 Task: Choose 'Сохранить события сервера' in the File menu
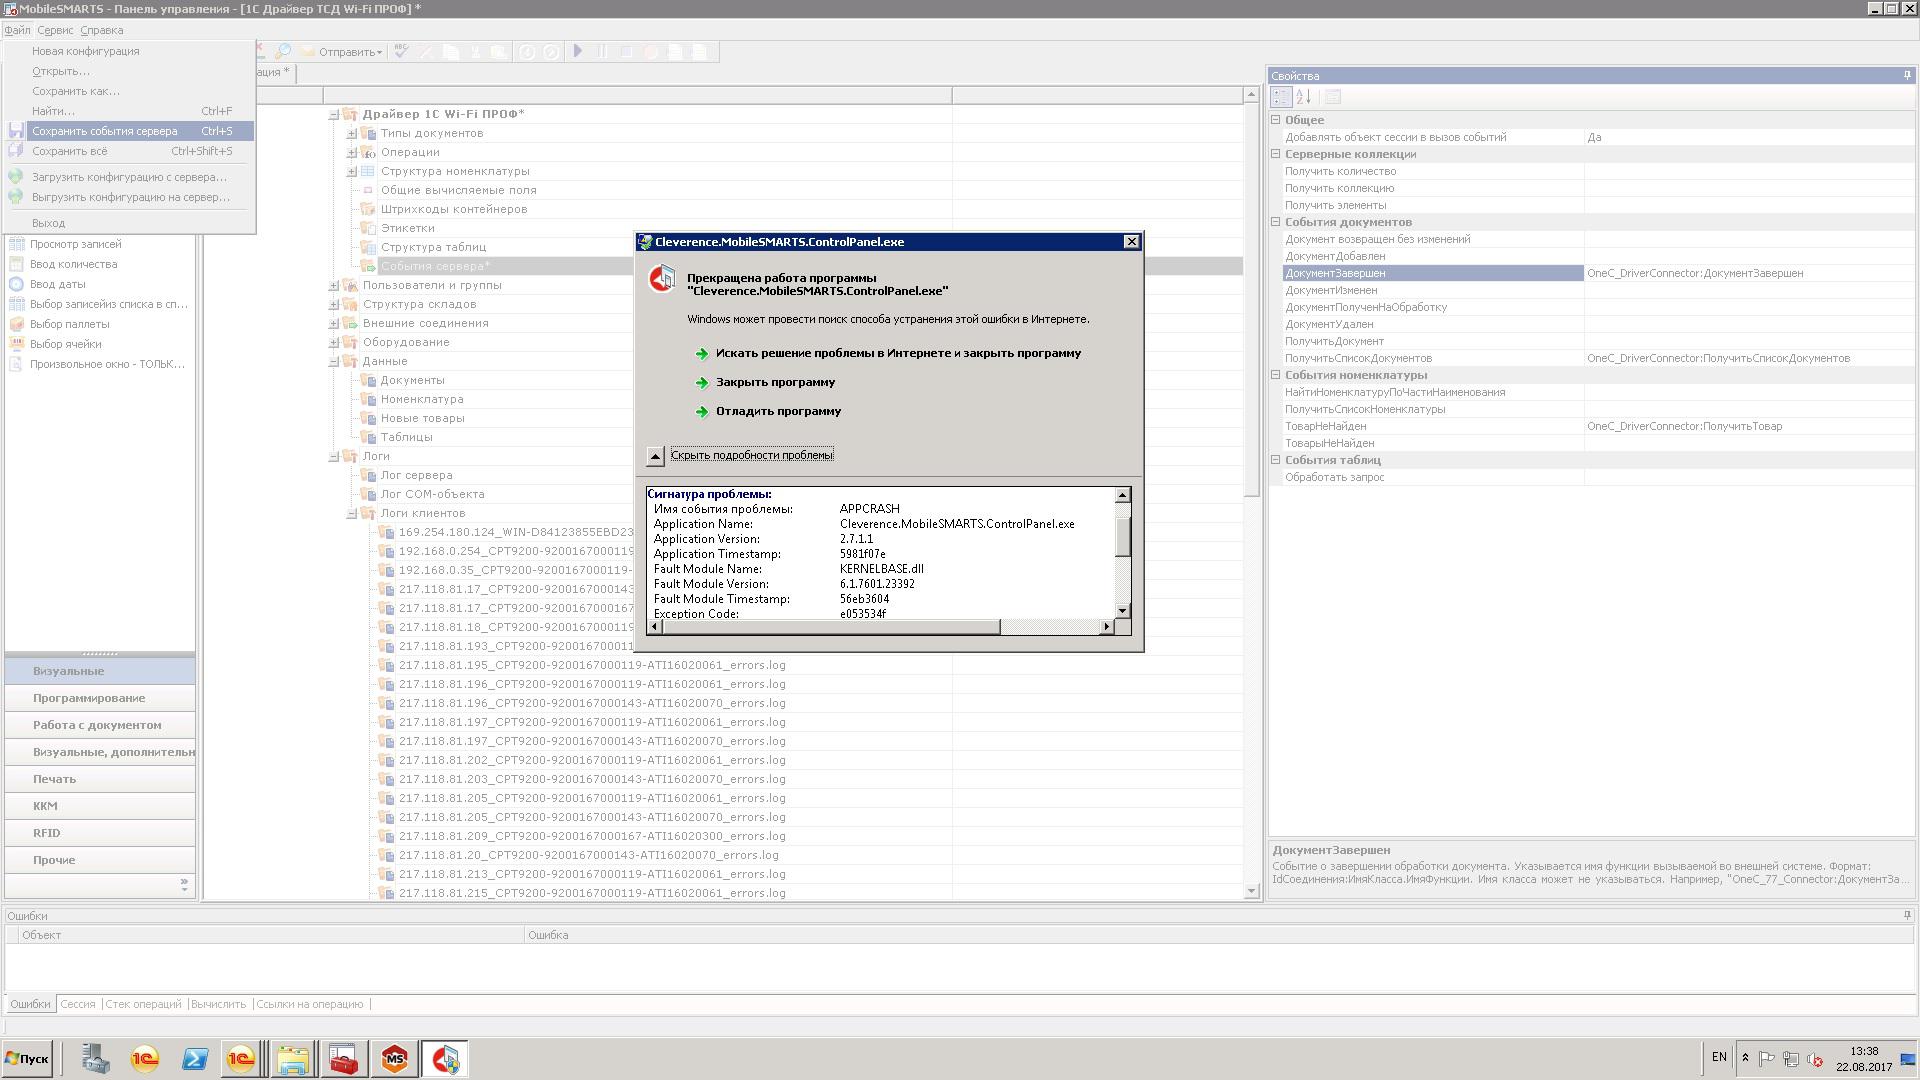click(129, 131)
